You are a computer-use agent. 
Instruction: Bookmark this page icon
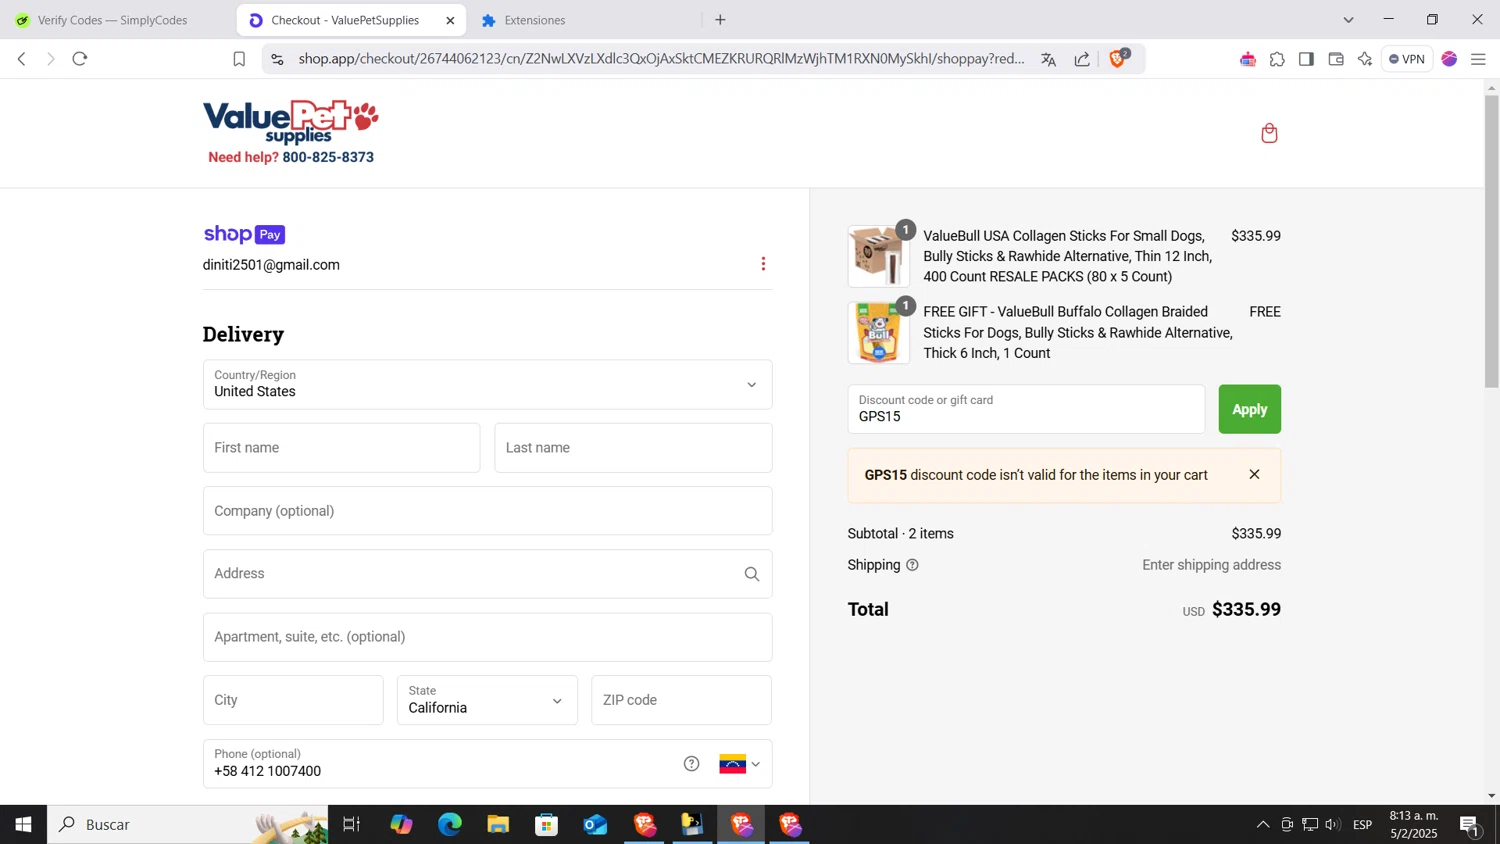(x=239, y=59)
